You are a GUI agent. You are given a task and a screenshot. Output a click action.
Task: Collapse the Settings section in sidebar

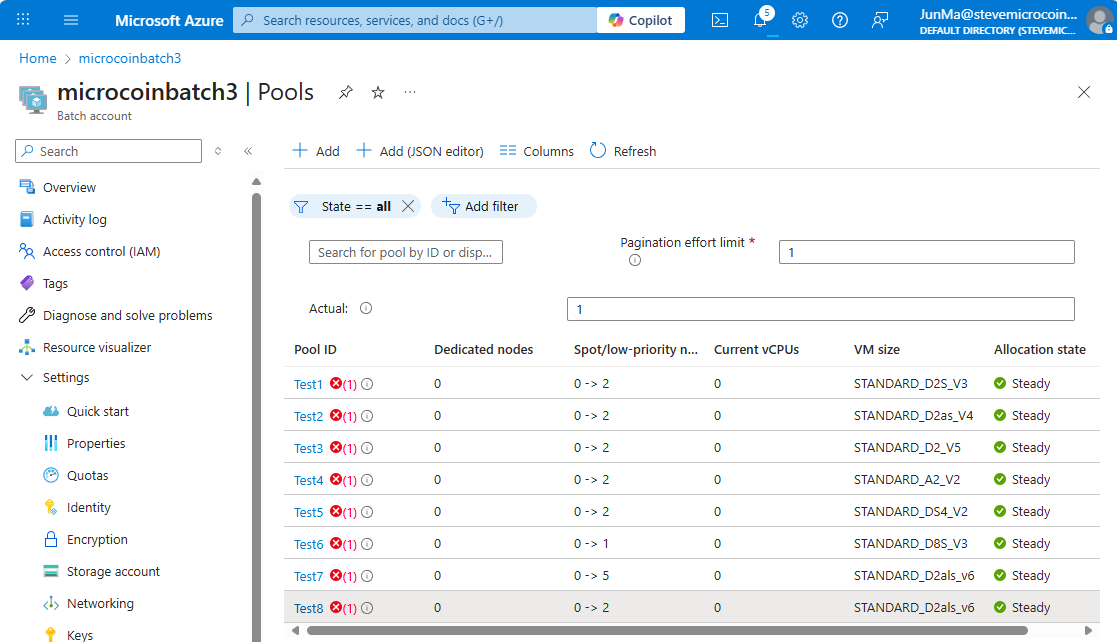(x=27, y=377)
